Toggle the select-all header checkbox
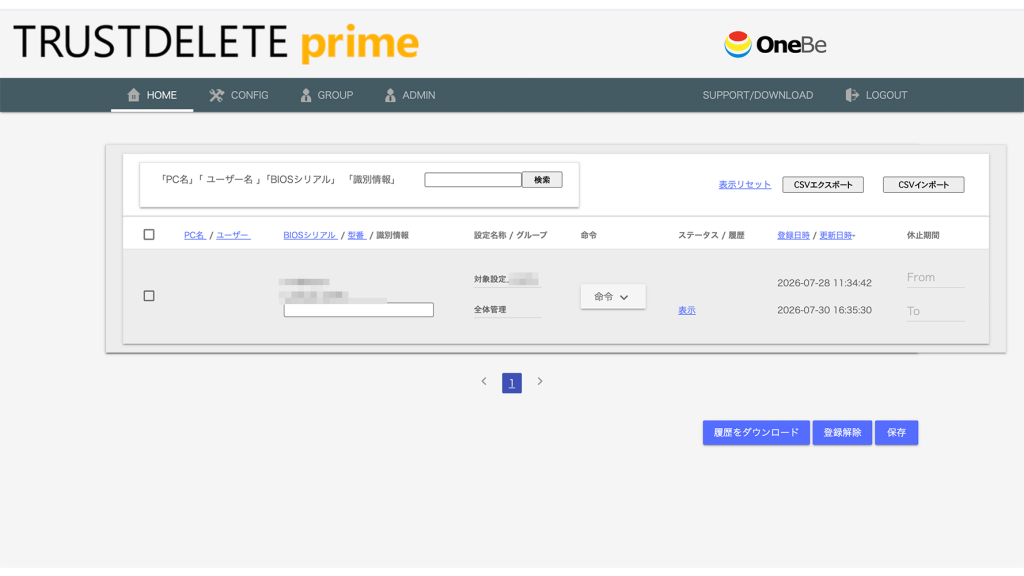 click(149, 234)
